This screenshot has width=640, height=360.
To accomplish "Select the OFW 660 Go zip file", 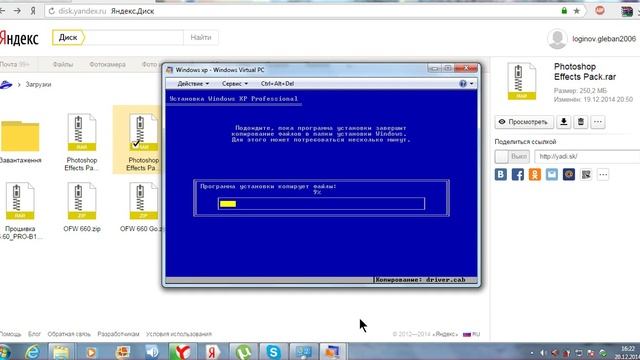I will [141, 207].
